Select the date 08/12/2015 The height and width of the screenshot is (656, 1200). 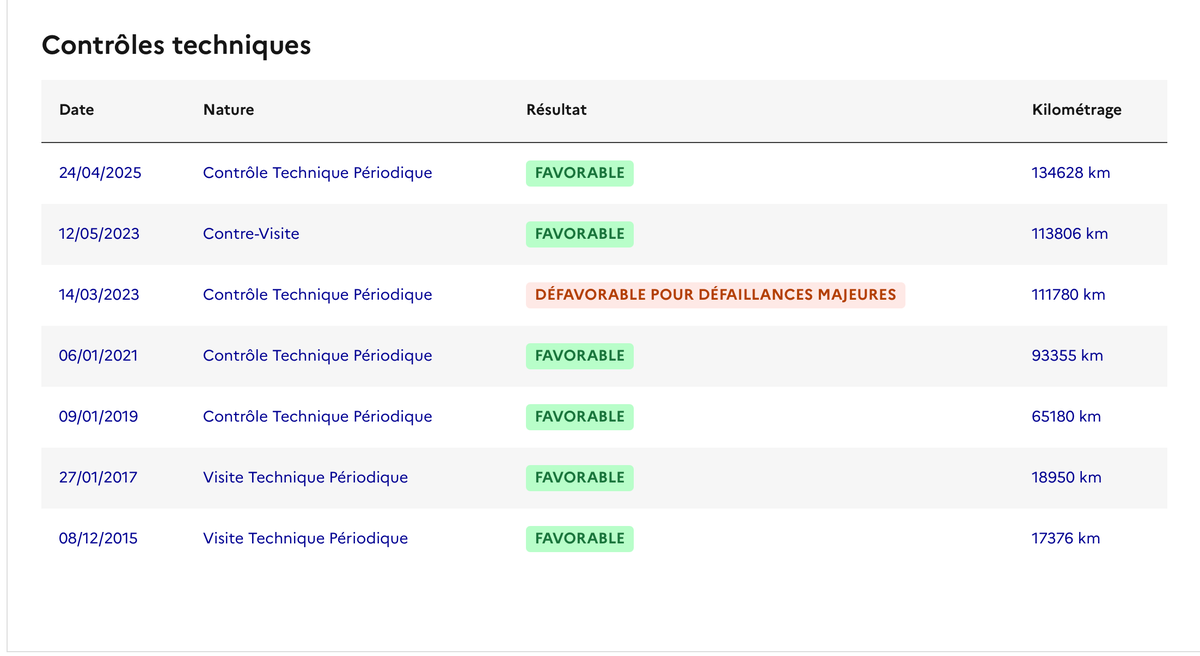tap(98, 539)
